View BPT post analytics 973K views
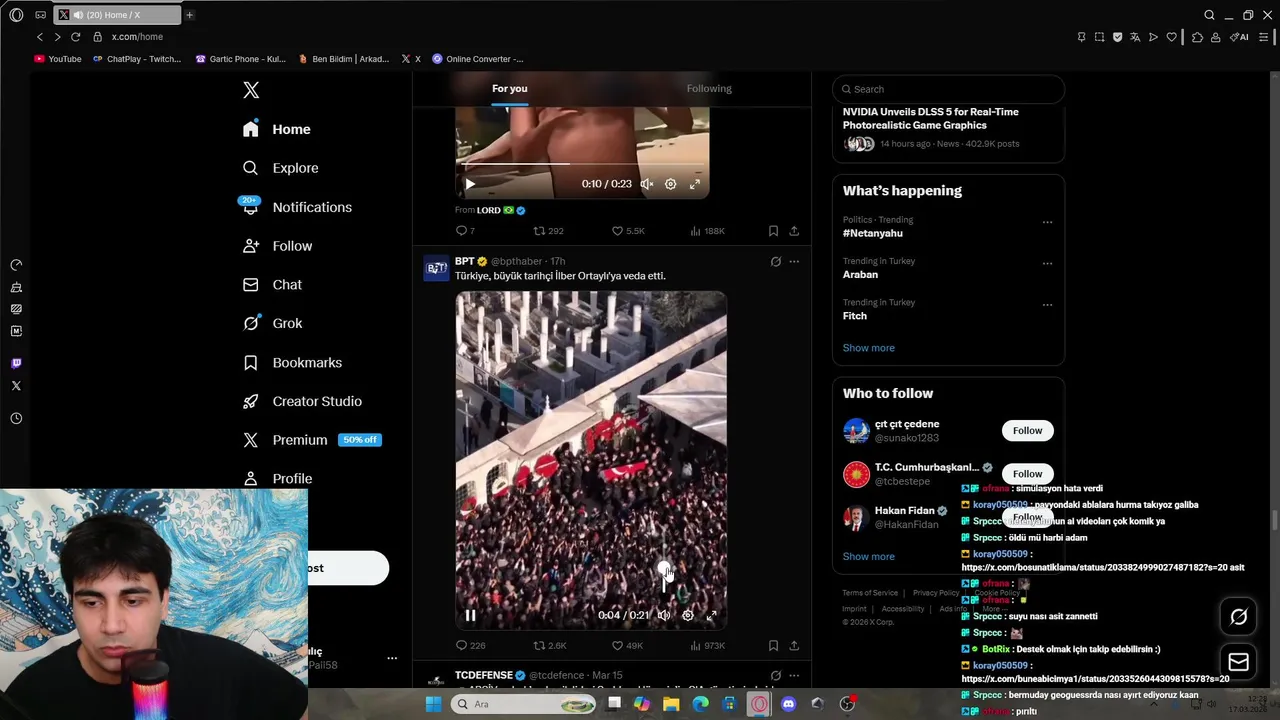 tap(707, 646)
